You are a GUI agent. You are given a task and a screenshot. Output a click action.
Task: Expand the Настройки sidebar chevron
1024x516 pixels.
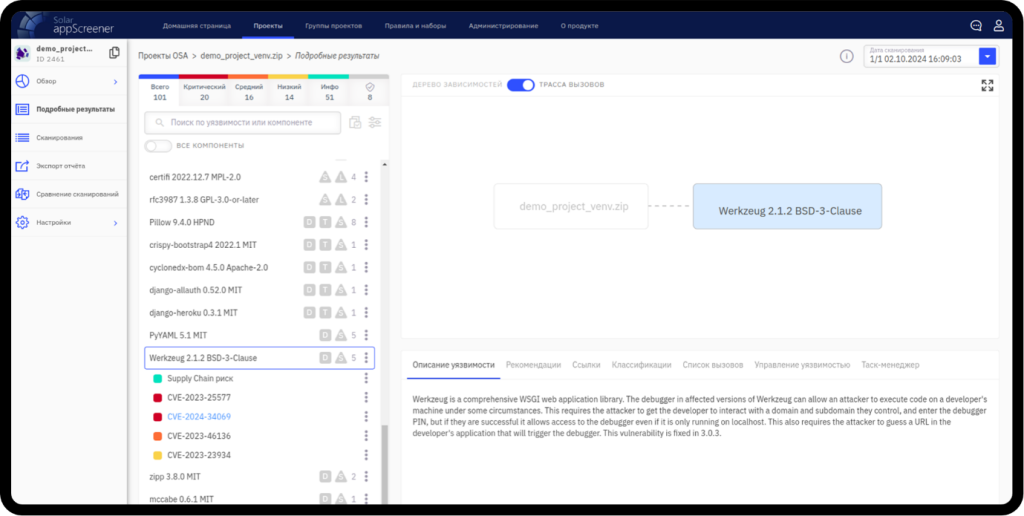tap(115, 223)
